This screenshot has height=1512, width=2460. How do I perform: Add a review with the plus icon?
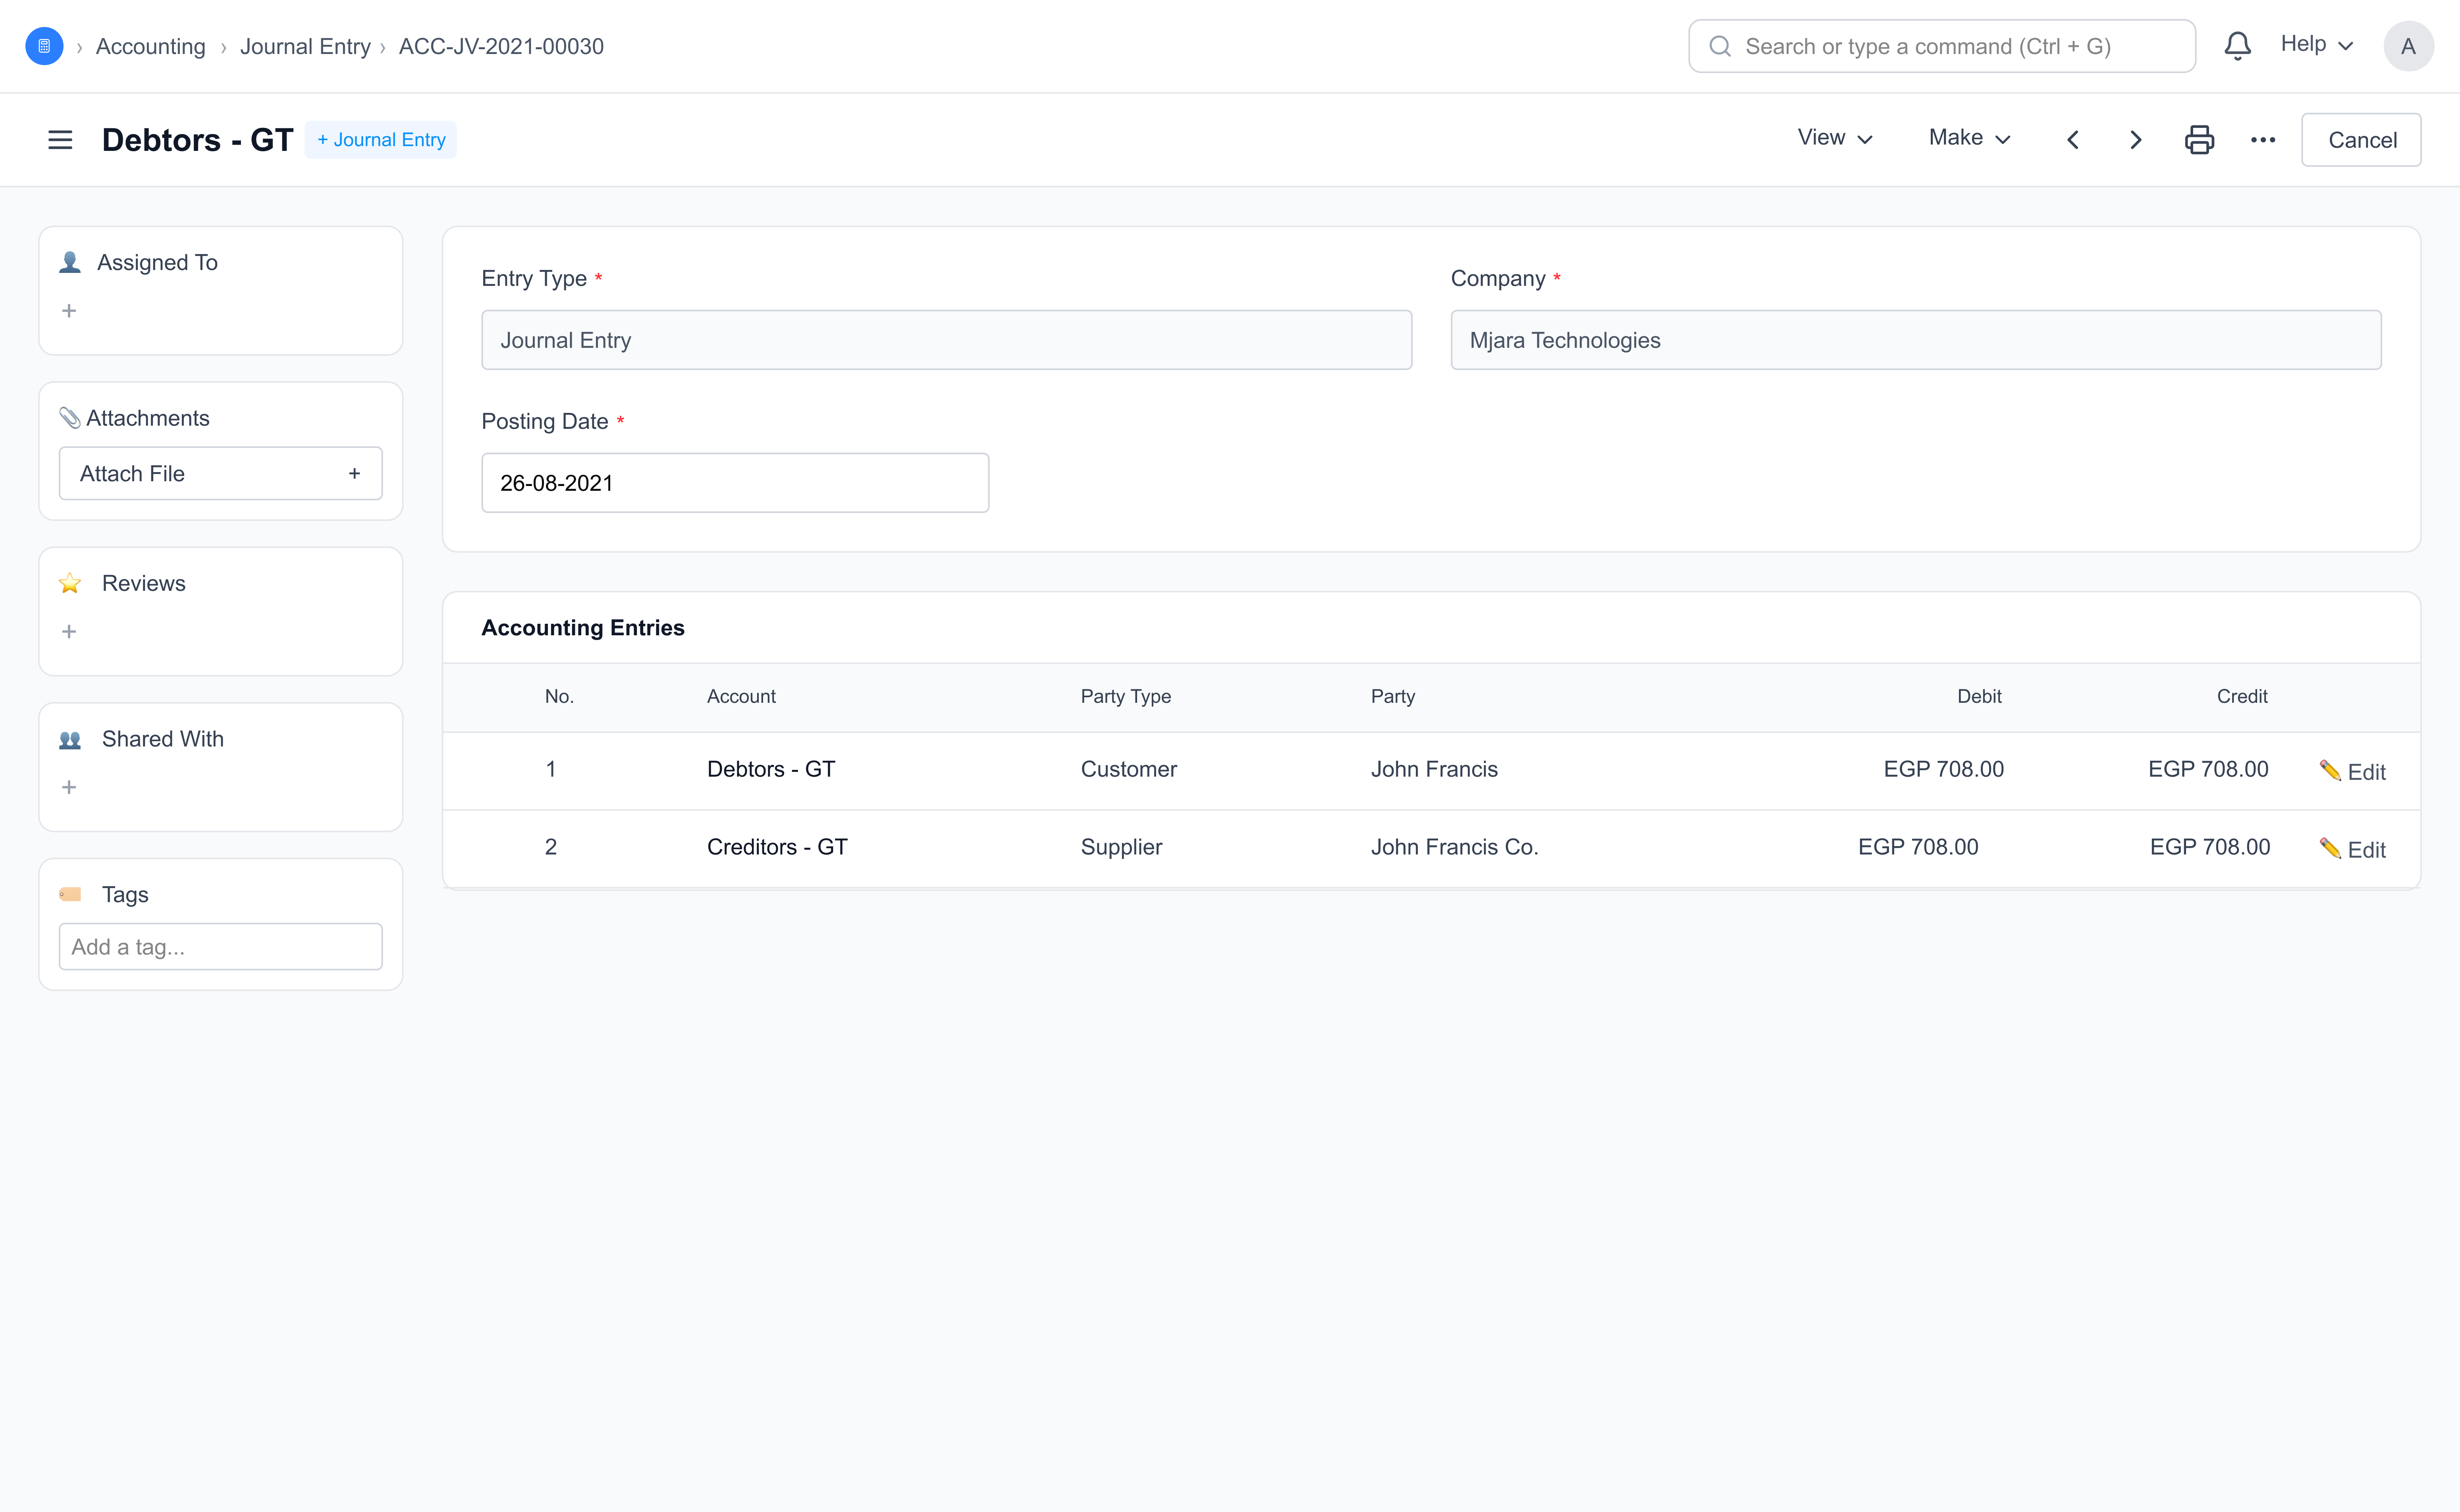69,632
